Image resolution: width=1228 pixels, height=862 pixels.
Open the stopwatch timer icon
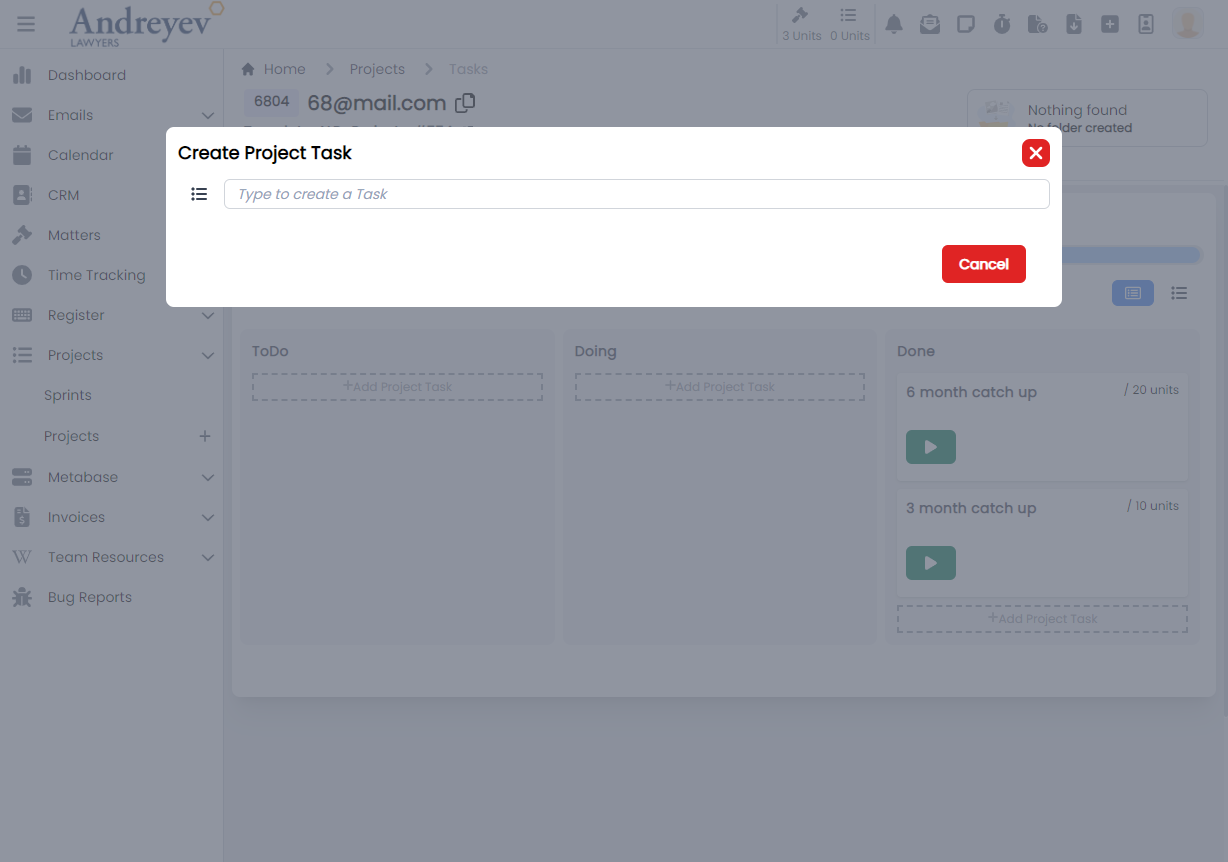coord(1002,24)
